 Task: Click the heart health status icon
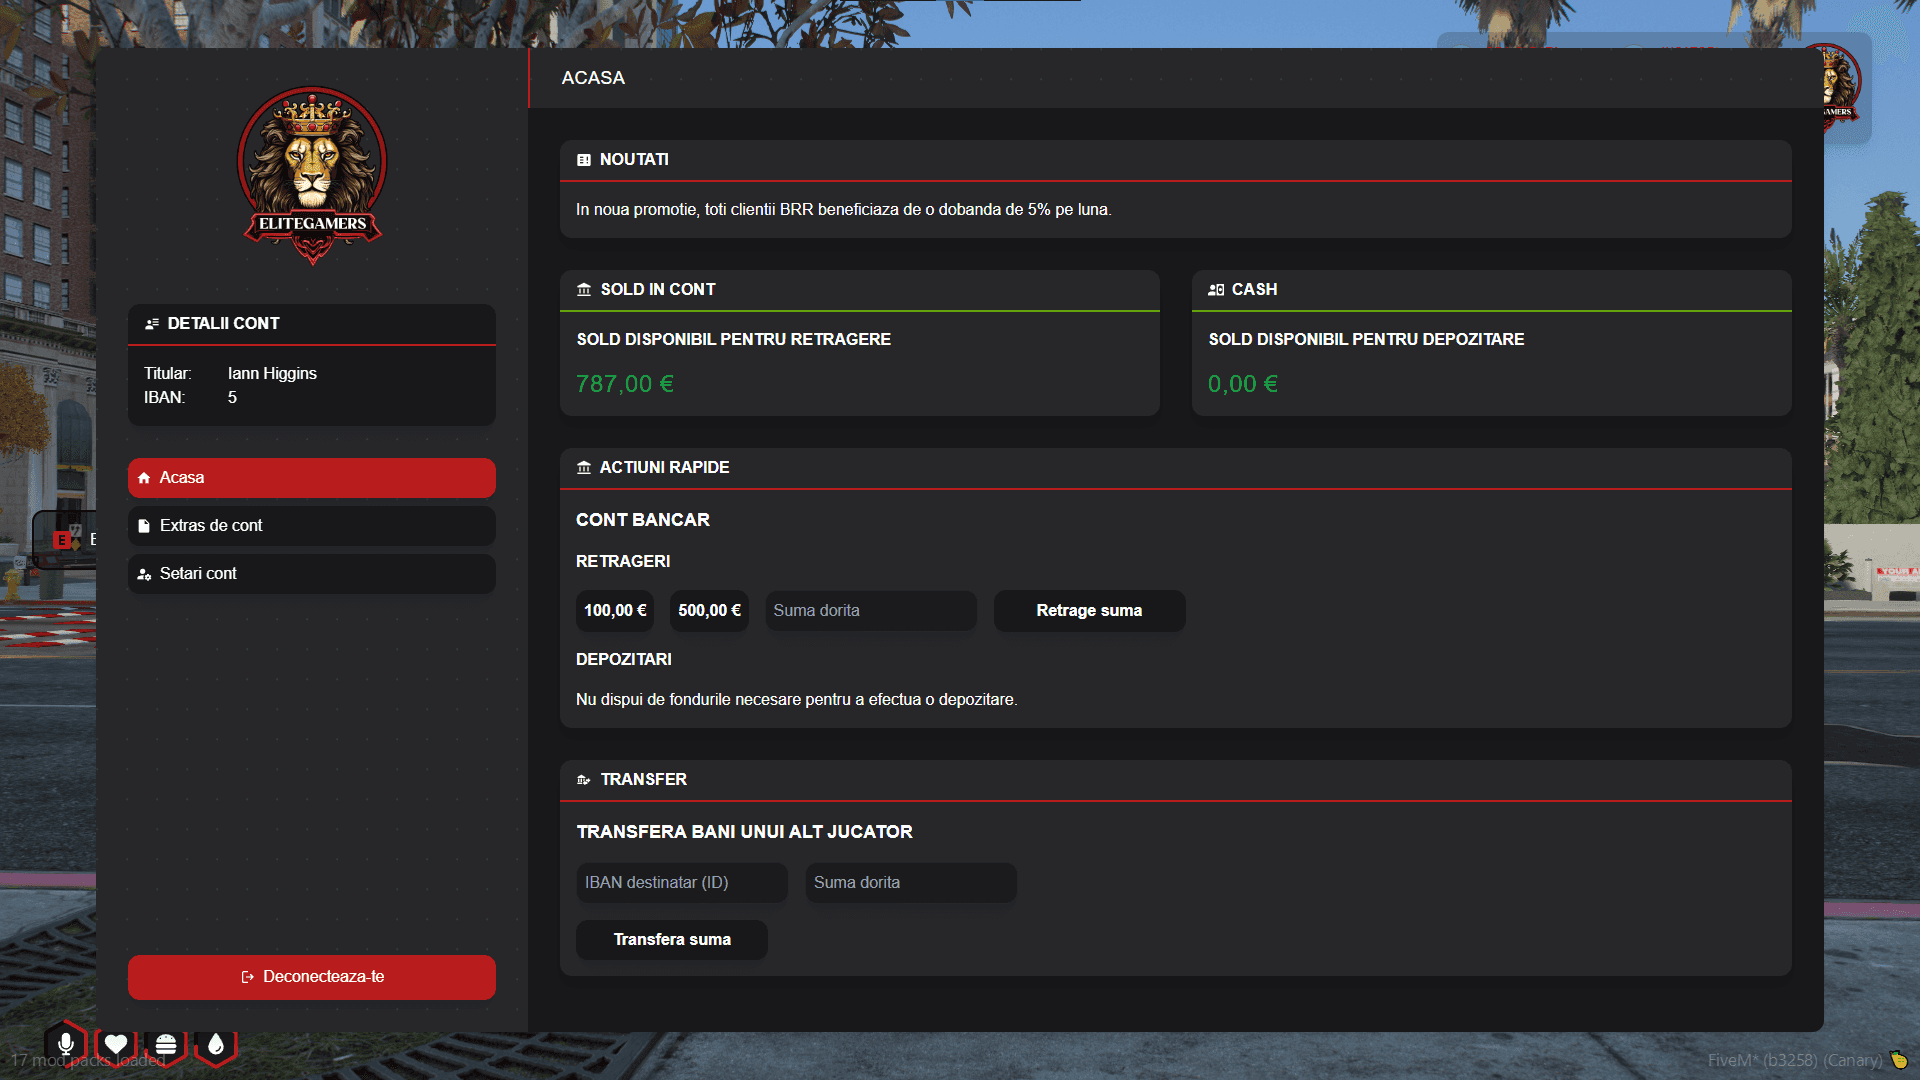click(x=116, y=1044)
